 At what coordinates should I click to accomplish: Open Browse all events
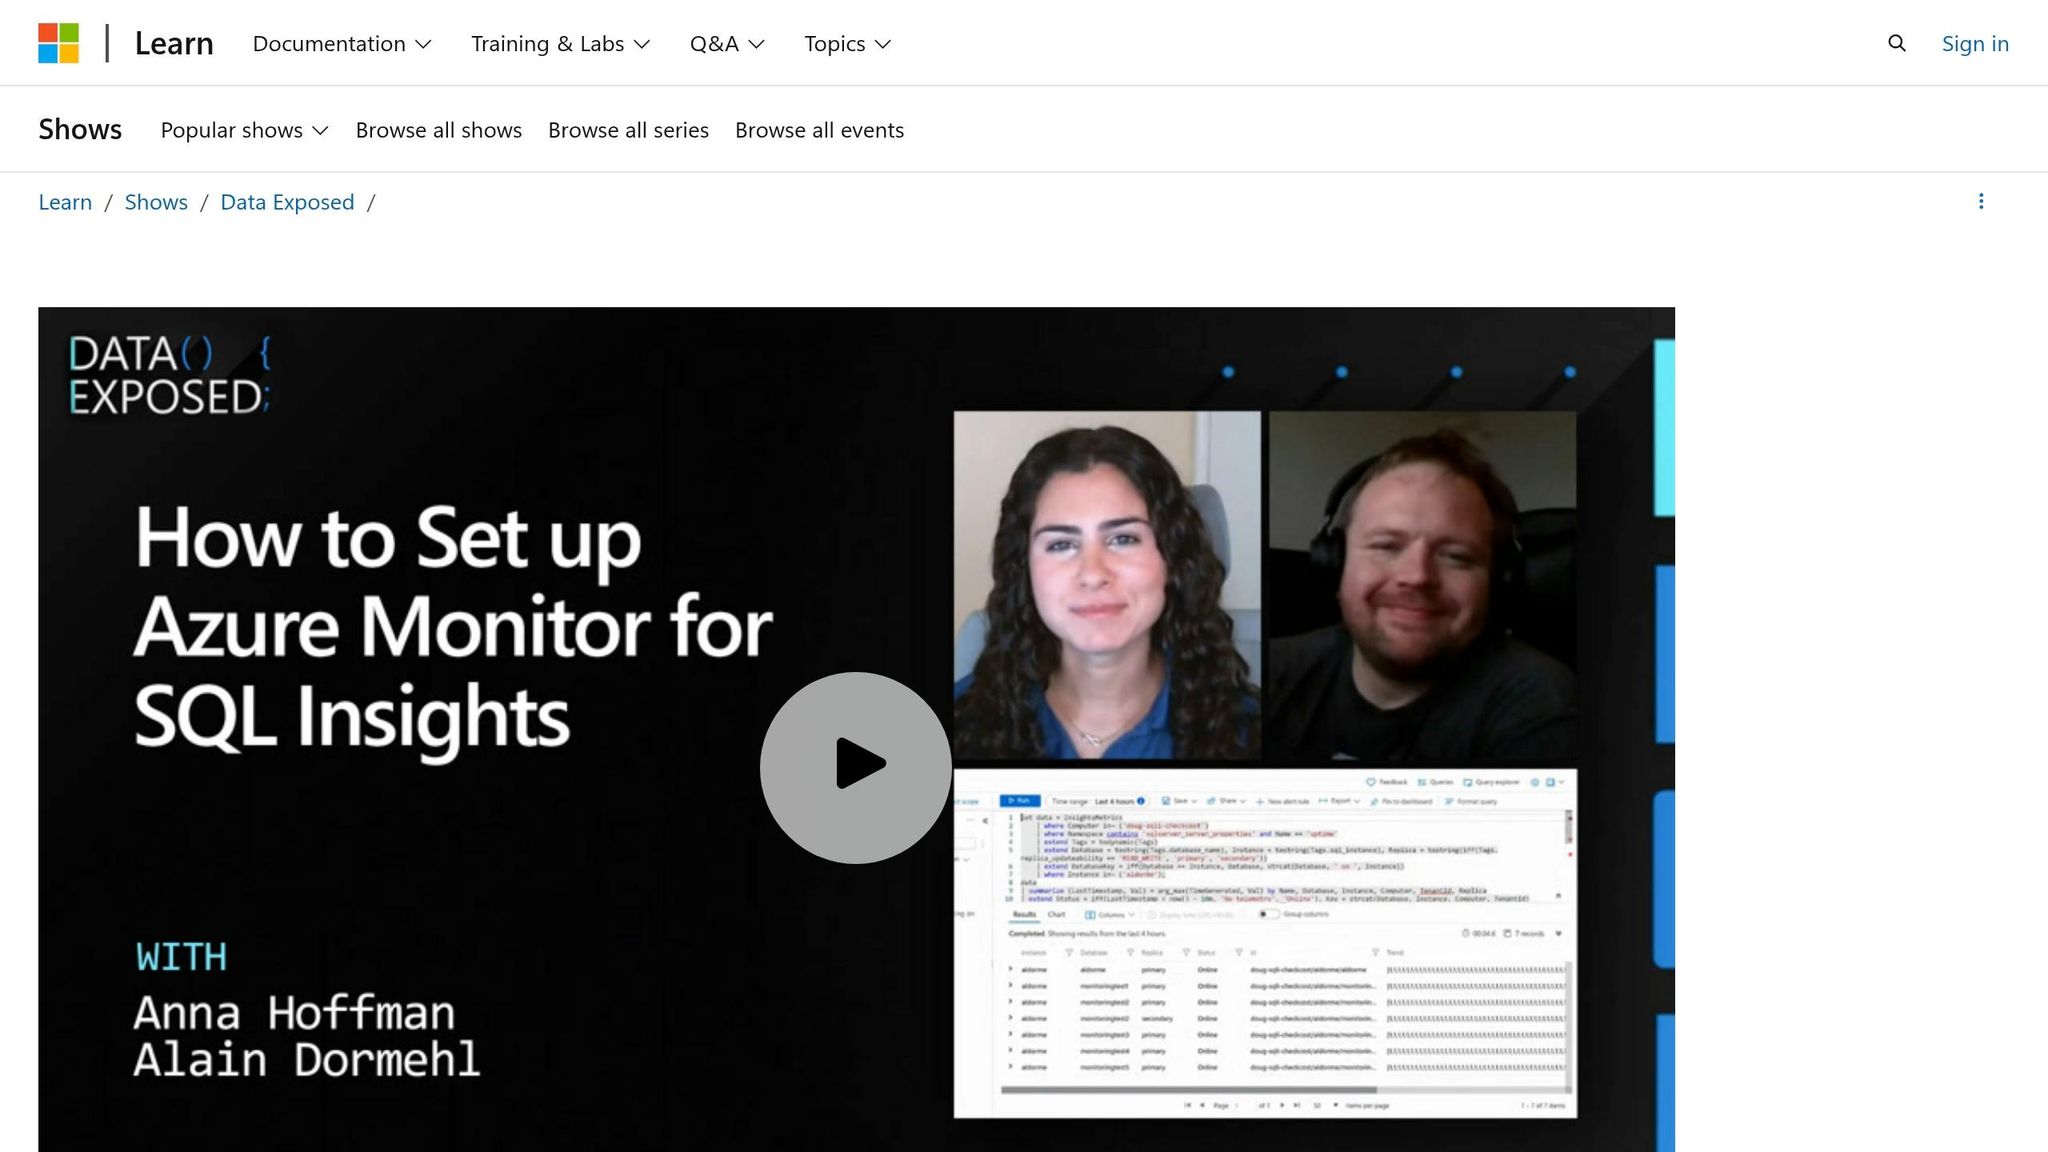coord(819,129)
